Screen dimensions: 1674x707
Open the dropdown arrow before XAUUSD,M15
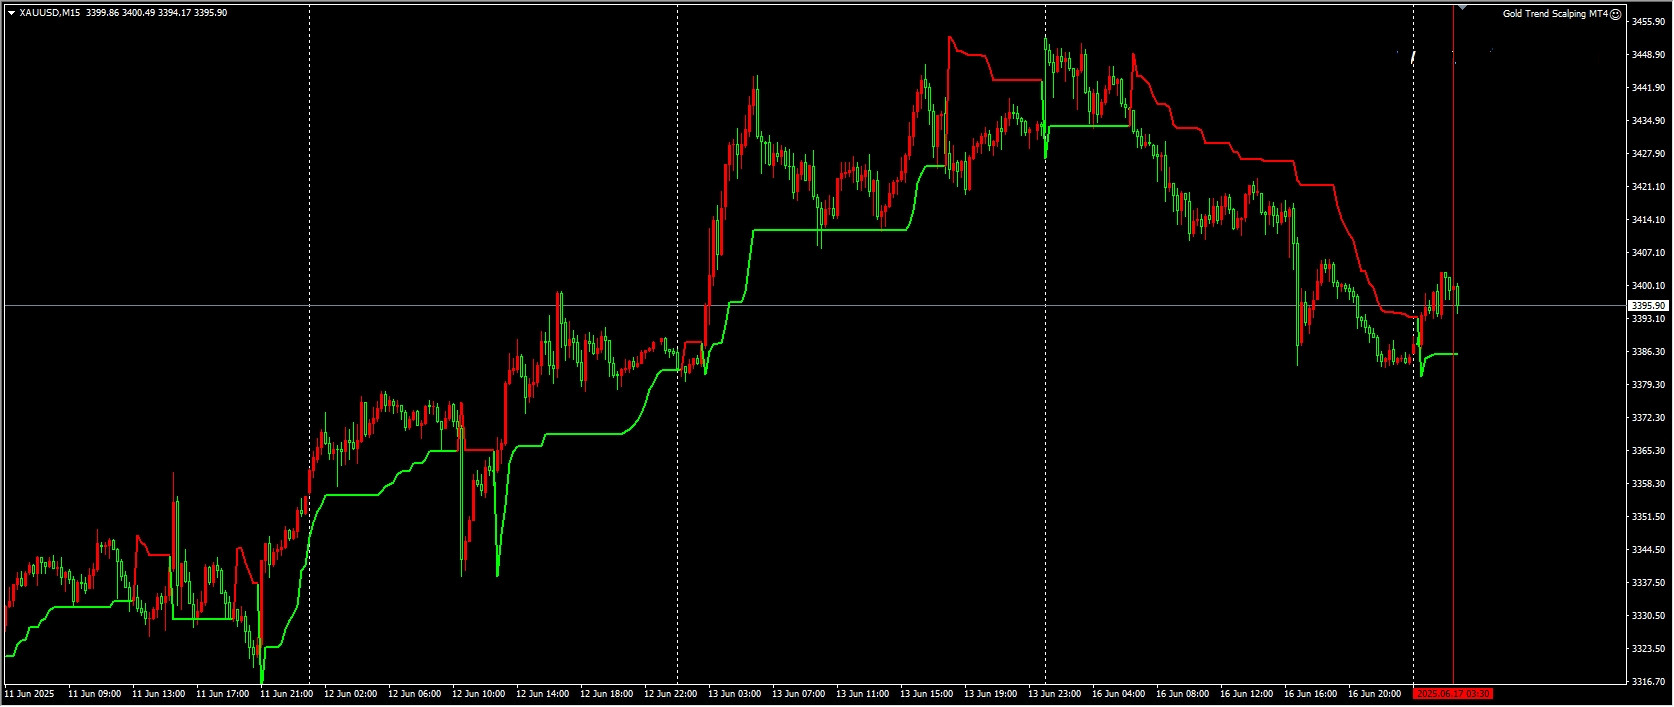pyautogui.click(x=11, y=13)
